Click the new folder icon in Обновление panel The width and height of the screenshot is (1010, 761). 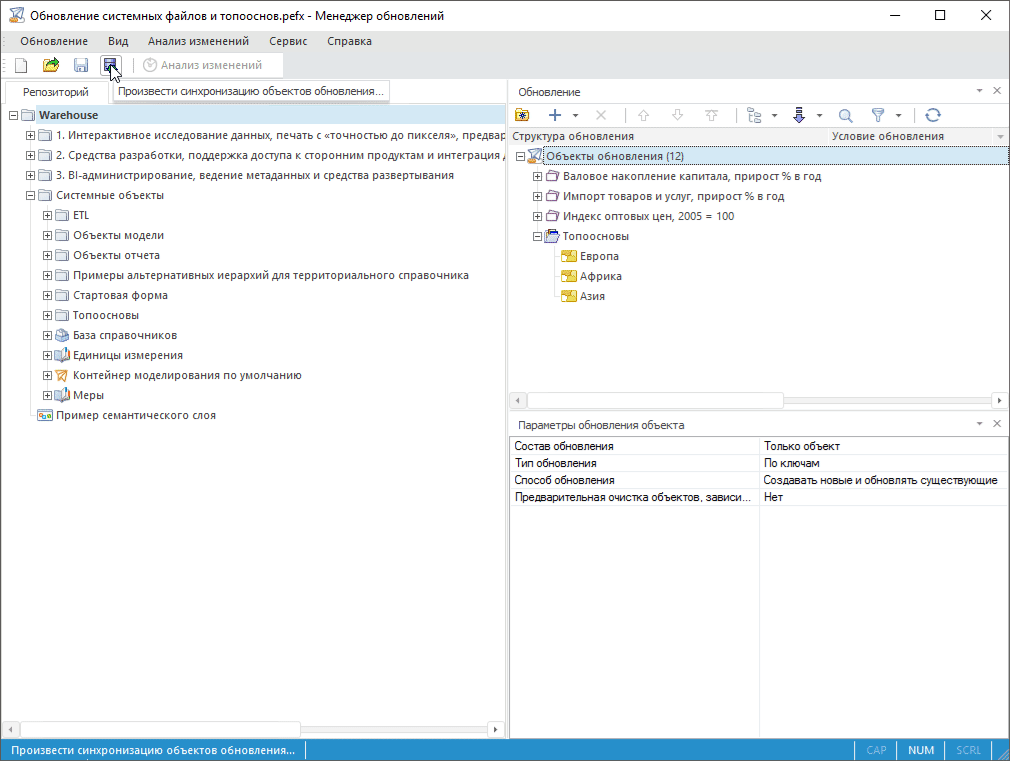pyautogui.click(x=522, y=115)
